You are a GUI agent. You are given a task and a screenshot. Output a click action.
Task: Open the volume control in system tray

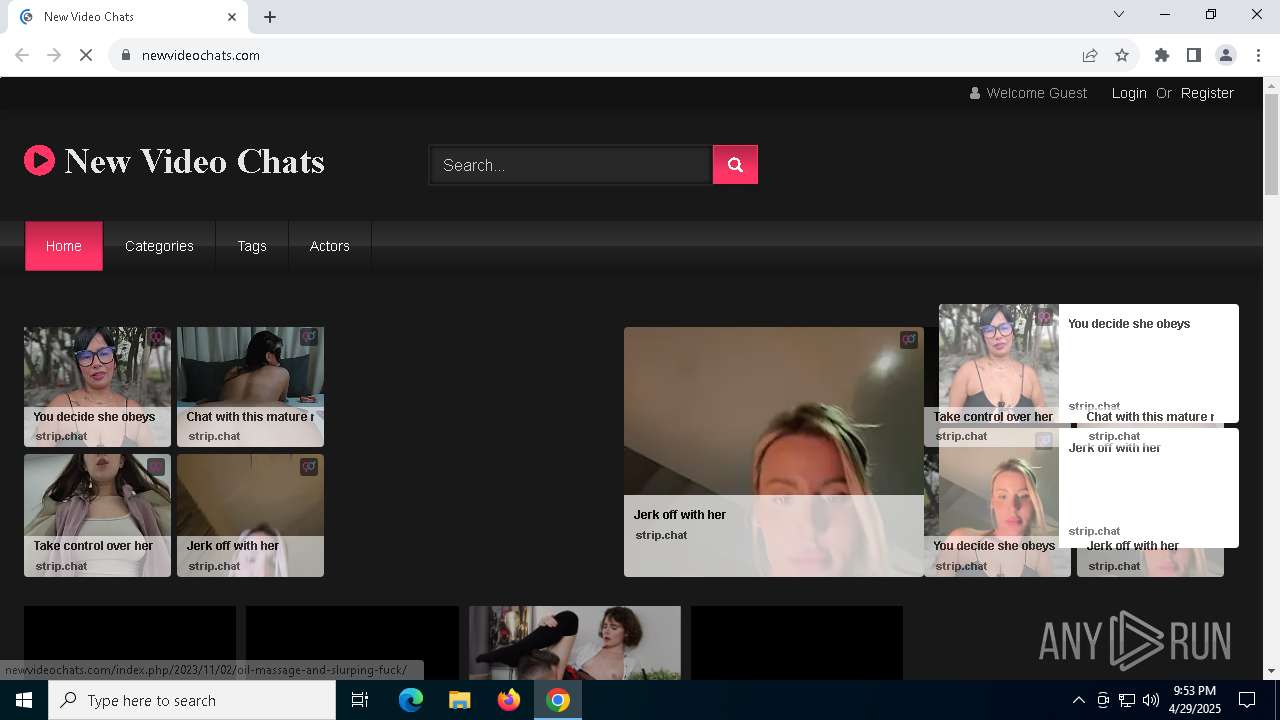1151,700
